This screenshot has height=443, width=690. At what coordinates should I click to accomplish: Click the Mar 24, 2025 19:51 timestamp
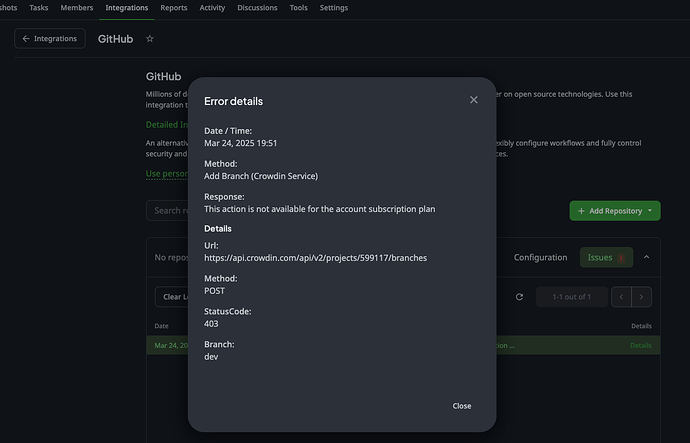(241, 143)
